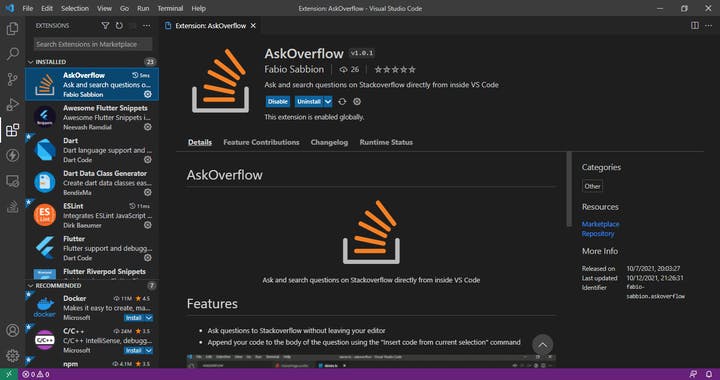Open manage gear for Flutter extension
The image size is (720, 380).
147,257
